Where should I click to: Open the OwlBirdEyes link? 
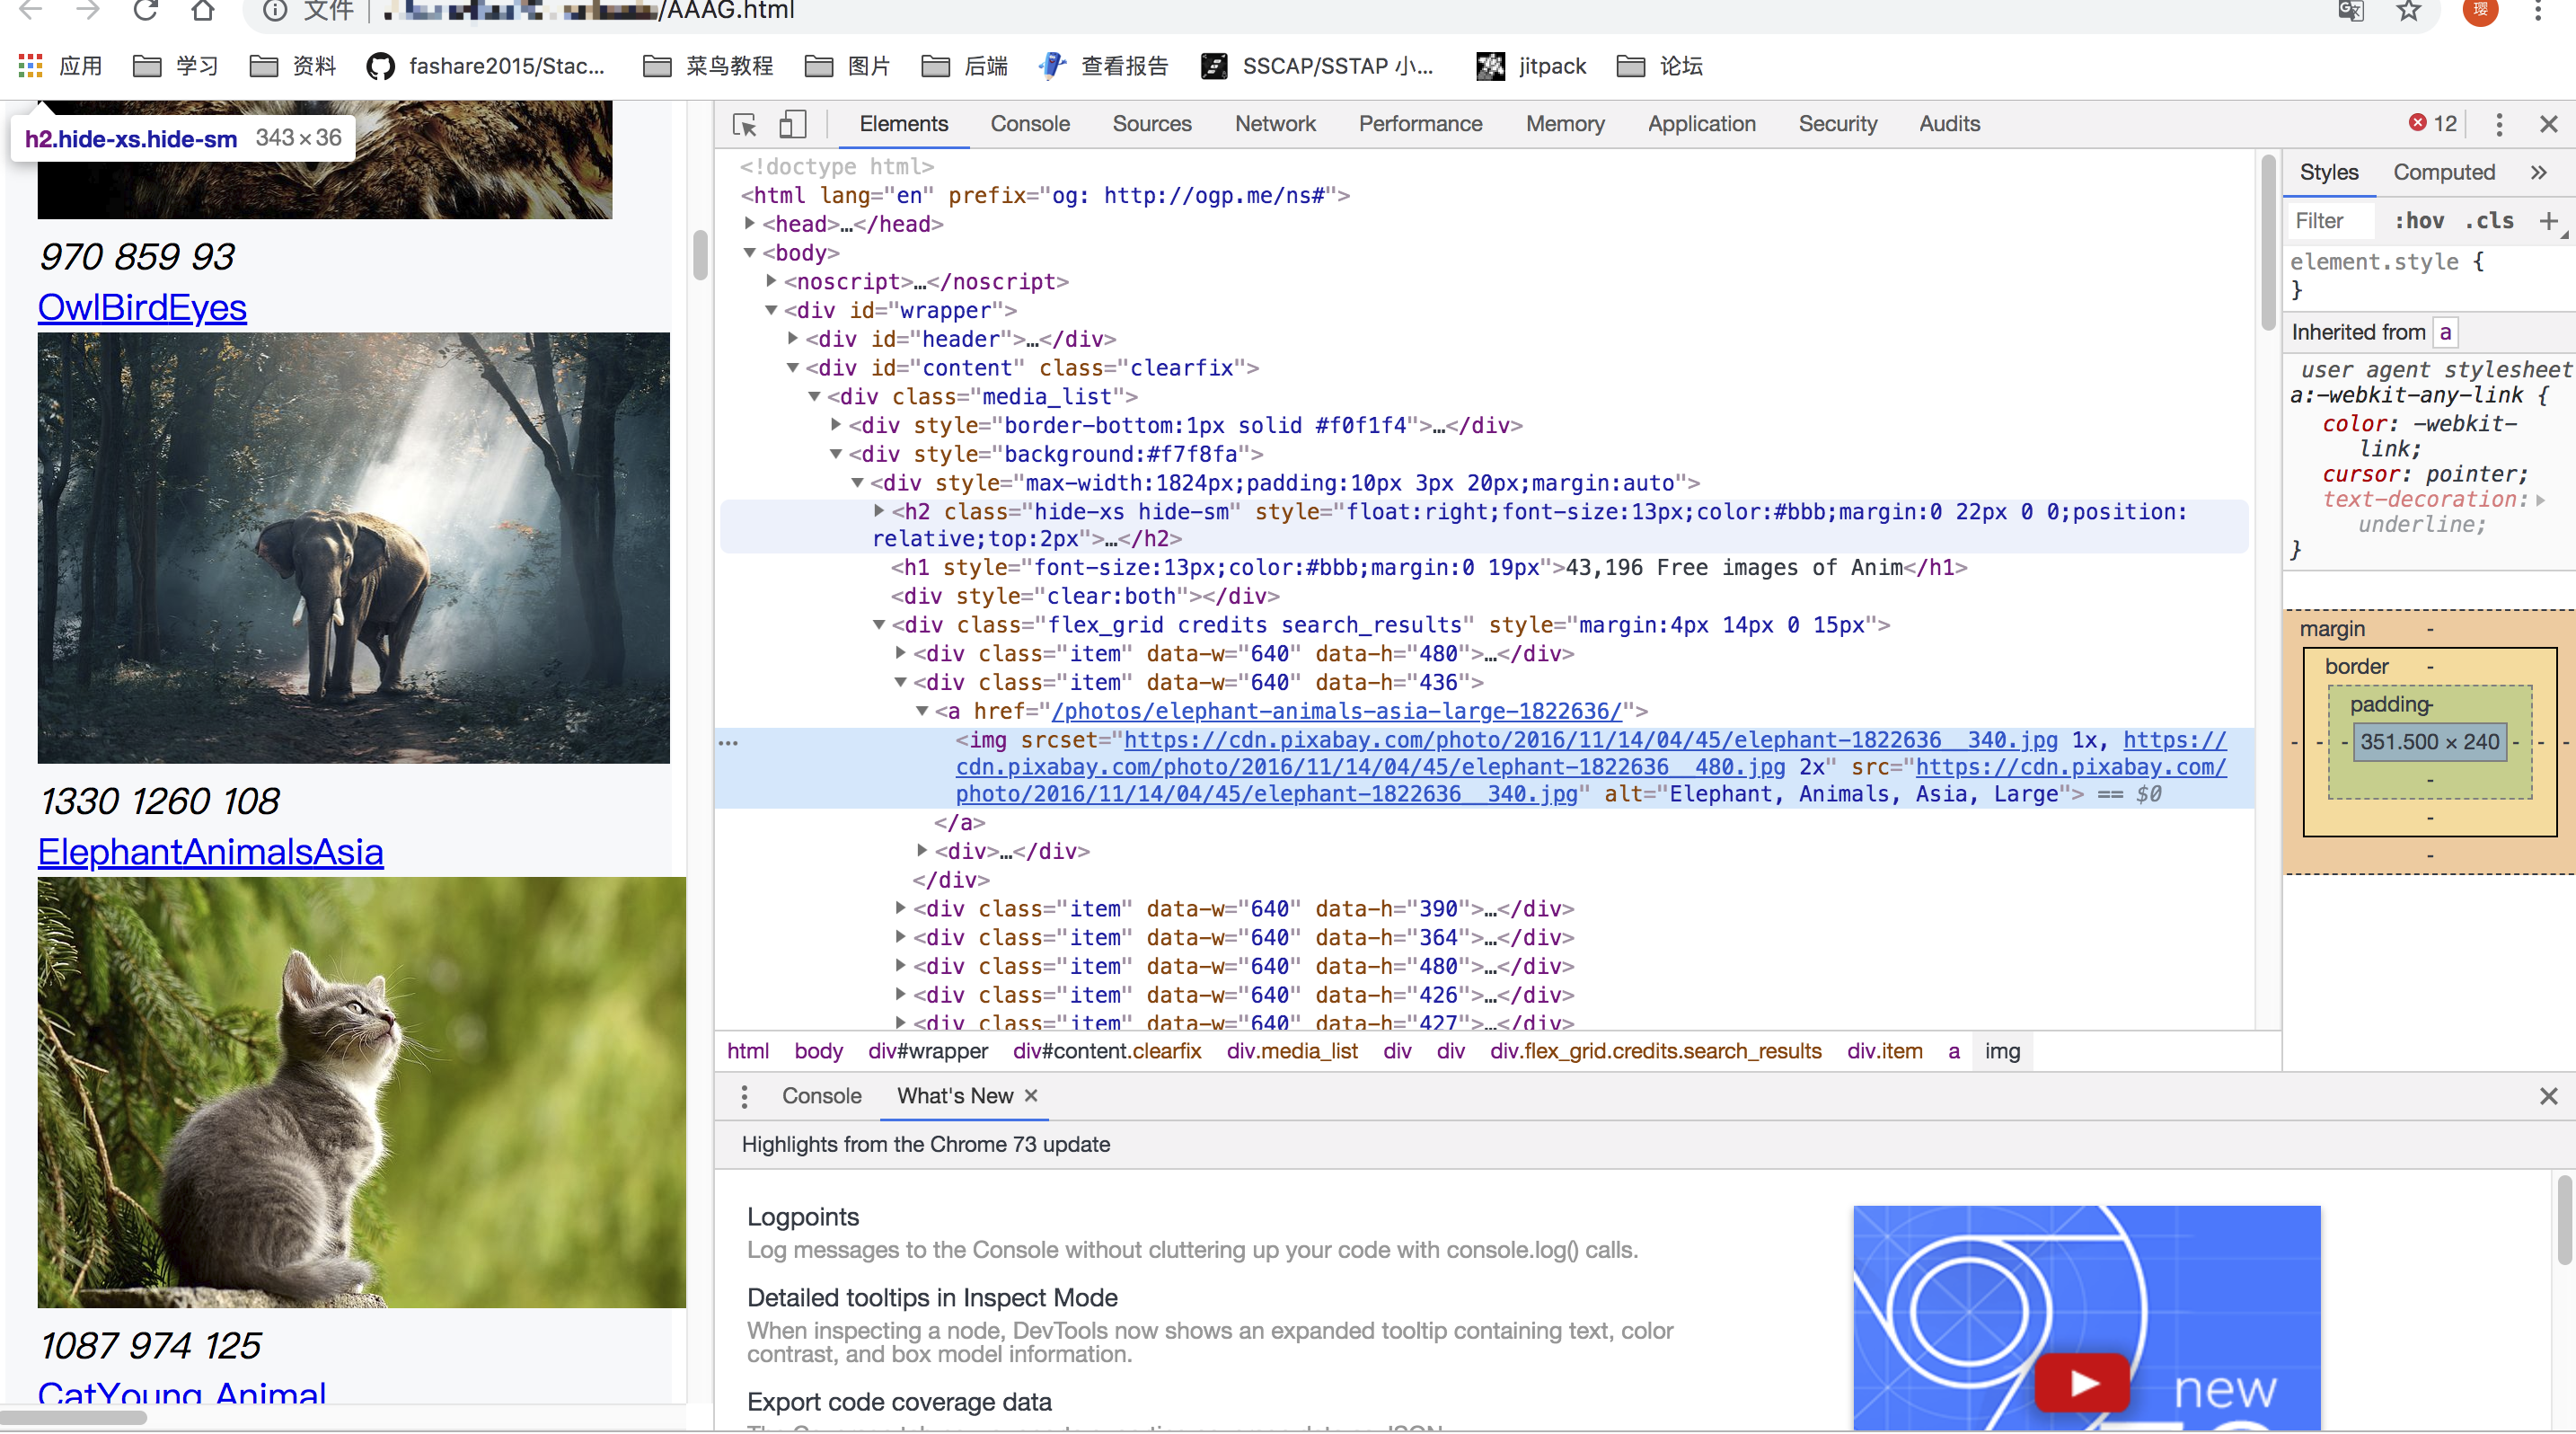click(x=142, y=307)
